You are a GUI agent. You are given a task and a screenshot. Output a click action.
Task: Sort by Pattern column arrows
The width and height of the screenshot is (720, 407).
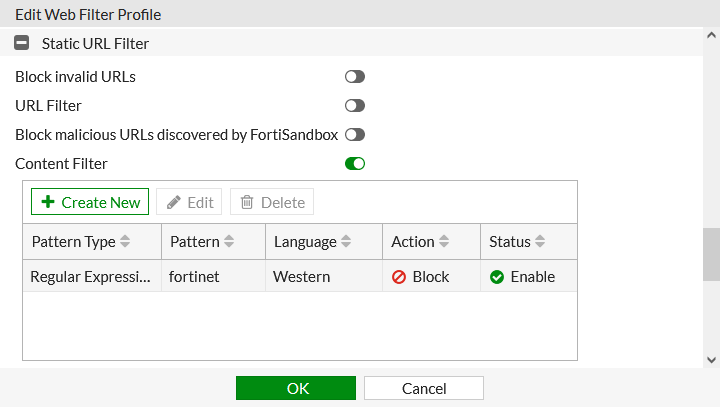229,242
